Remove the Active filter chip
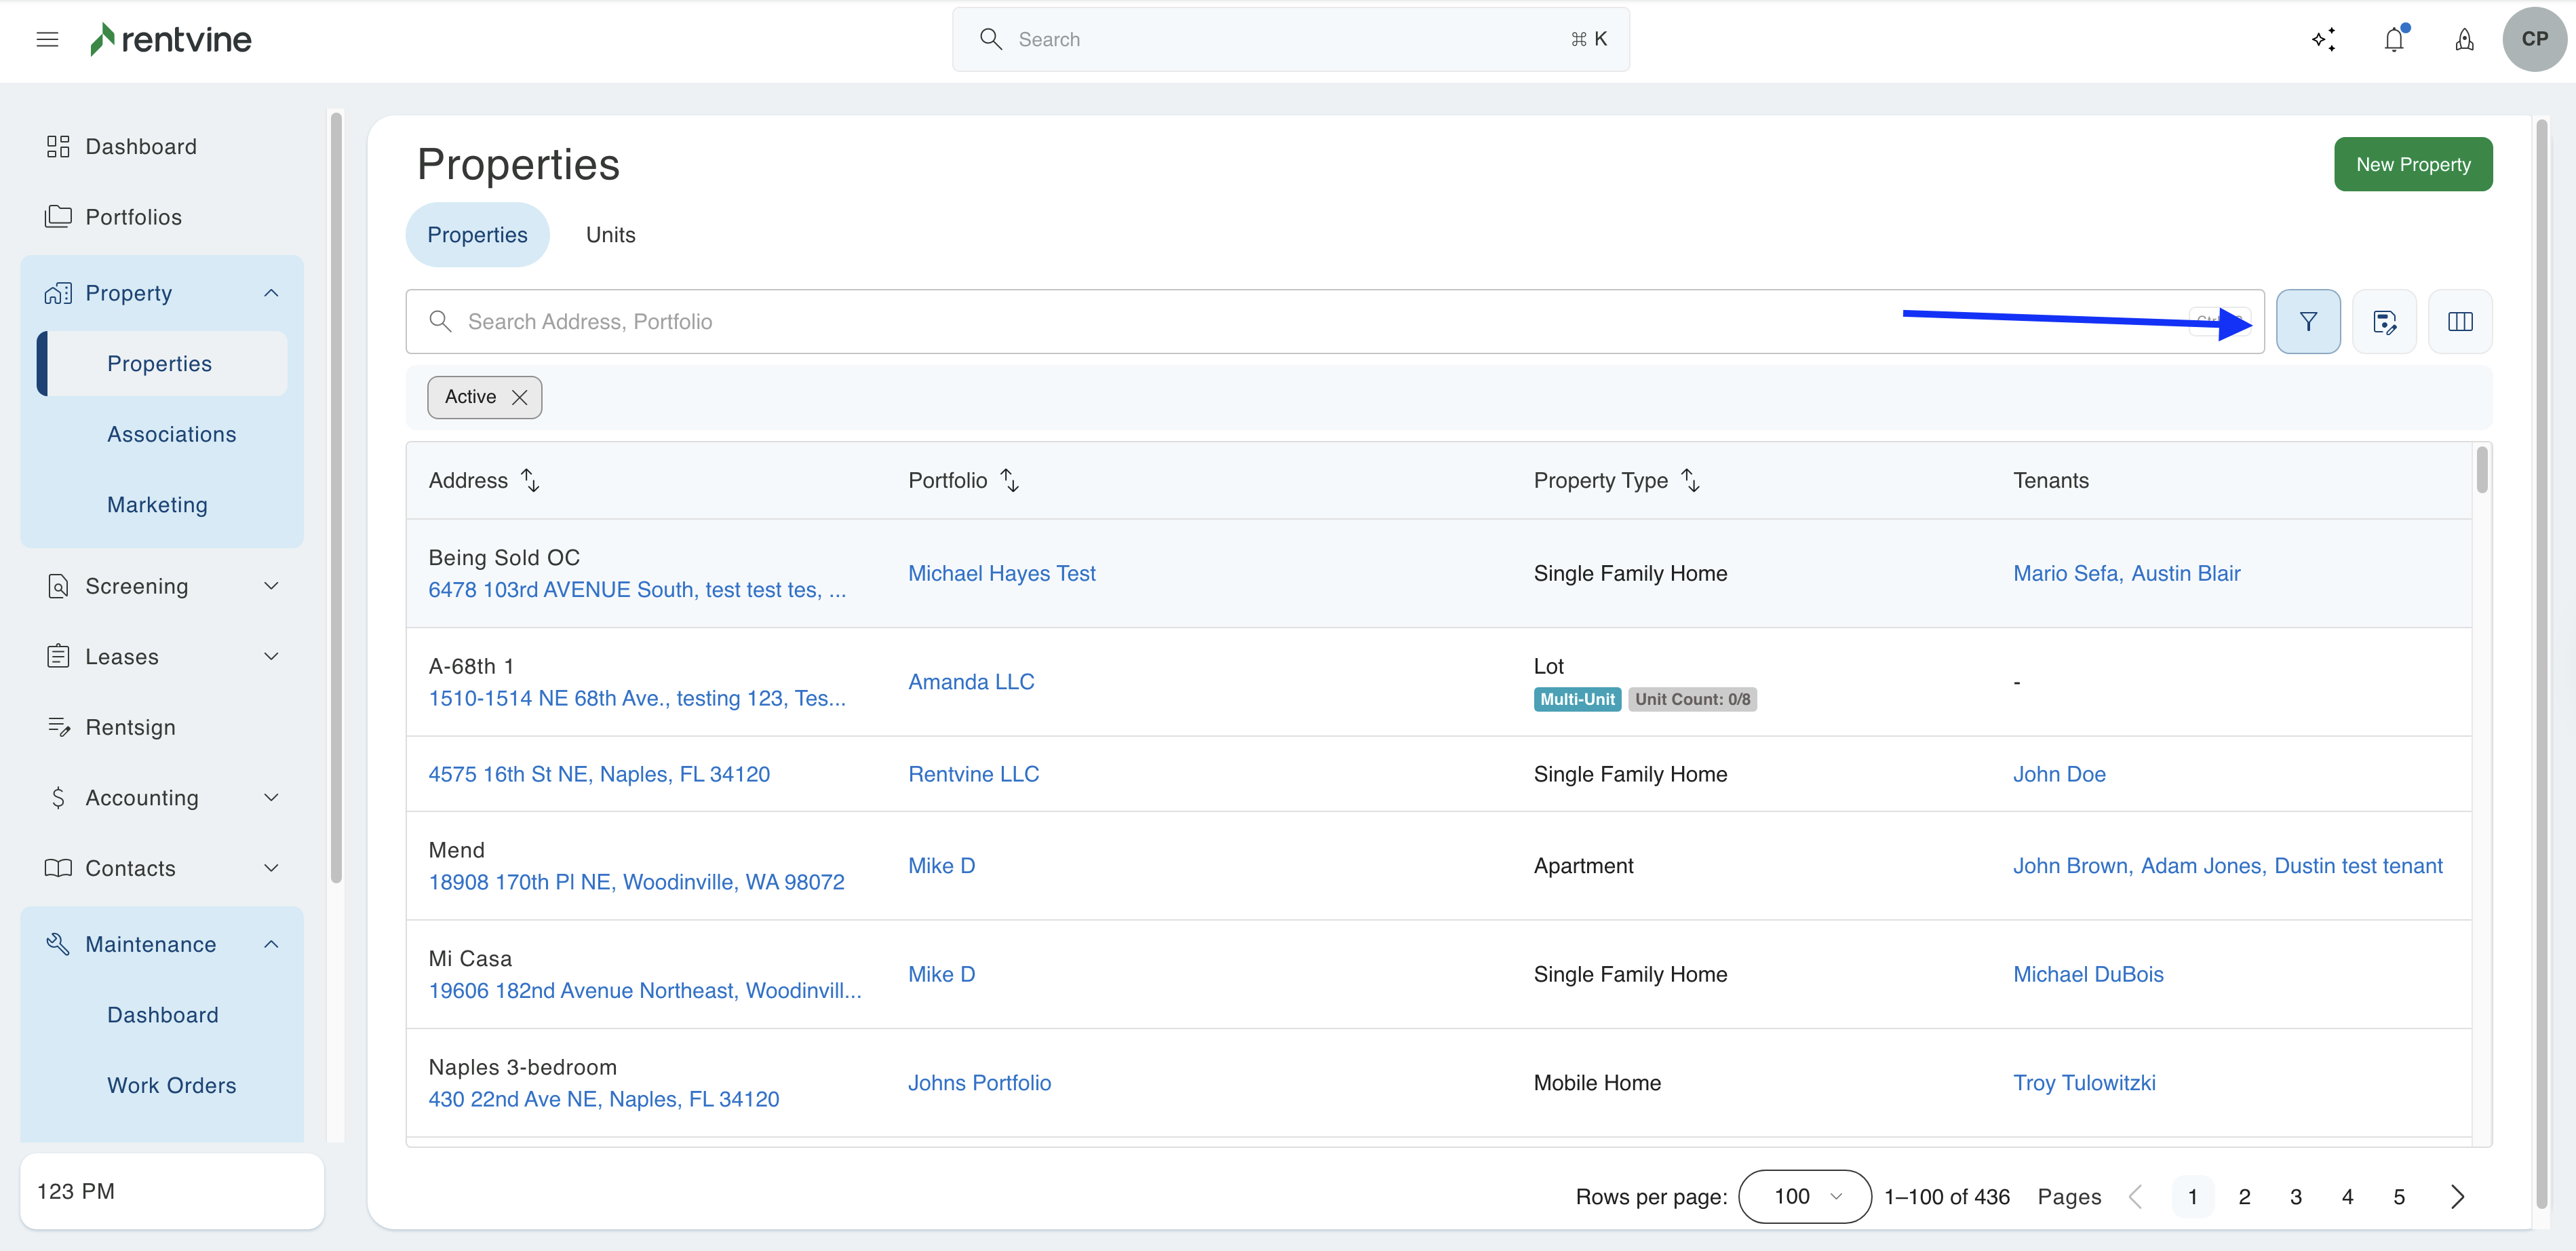Viewport: 2576px width, 1251px height. (x=519, y=397)
